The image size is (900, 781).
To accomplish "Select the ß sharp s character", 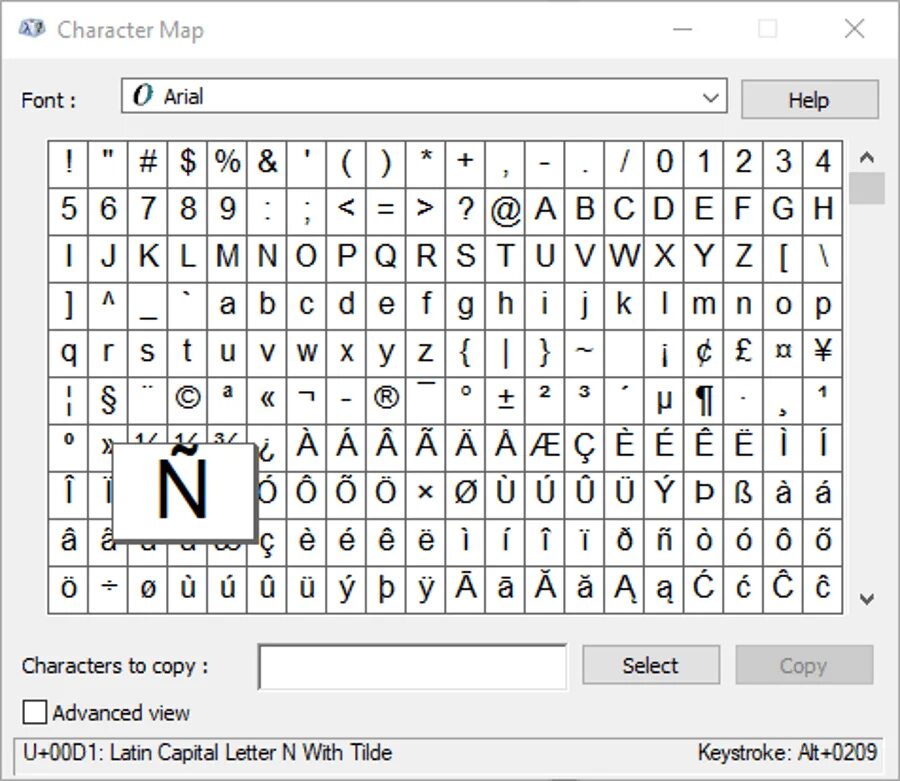I will coord(743,493).
